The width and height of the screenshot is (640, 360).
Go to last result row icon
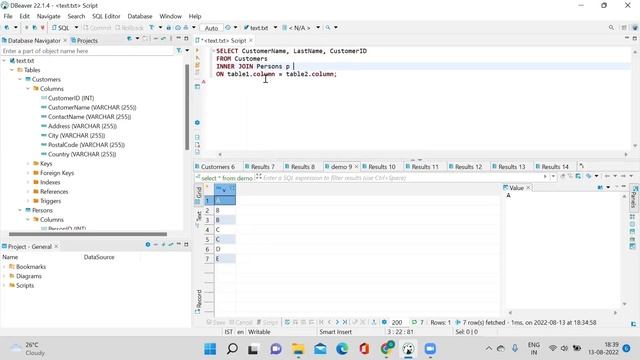pyautogui.click(x=344, y=322)
